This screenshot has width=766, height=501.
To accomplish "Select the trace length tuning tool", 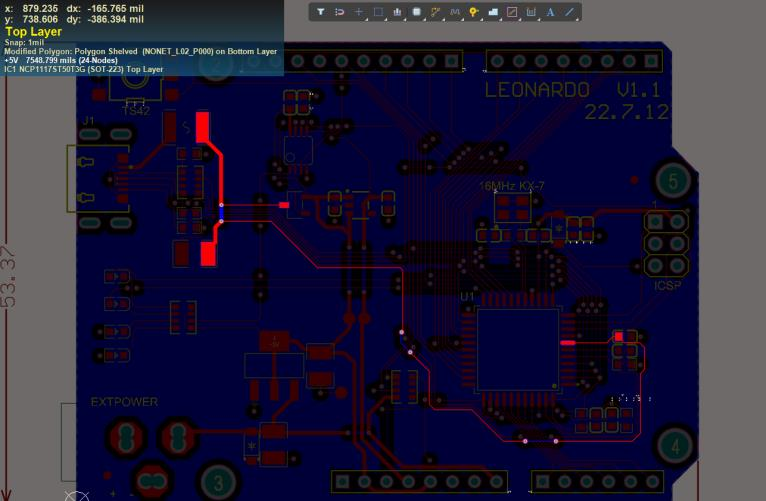I will pos(455,12).
